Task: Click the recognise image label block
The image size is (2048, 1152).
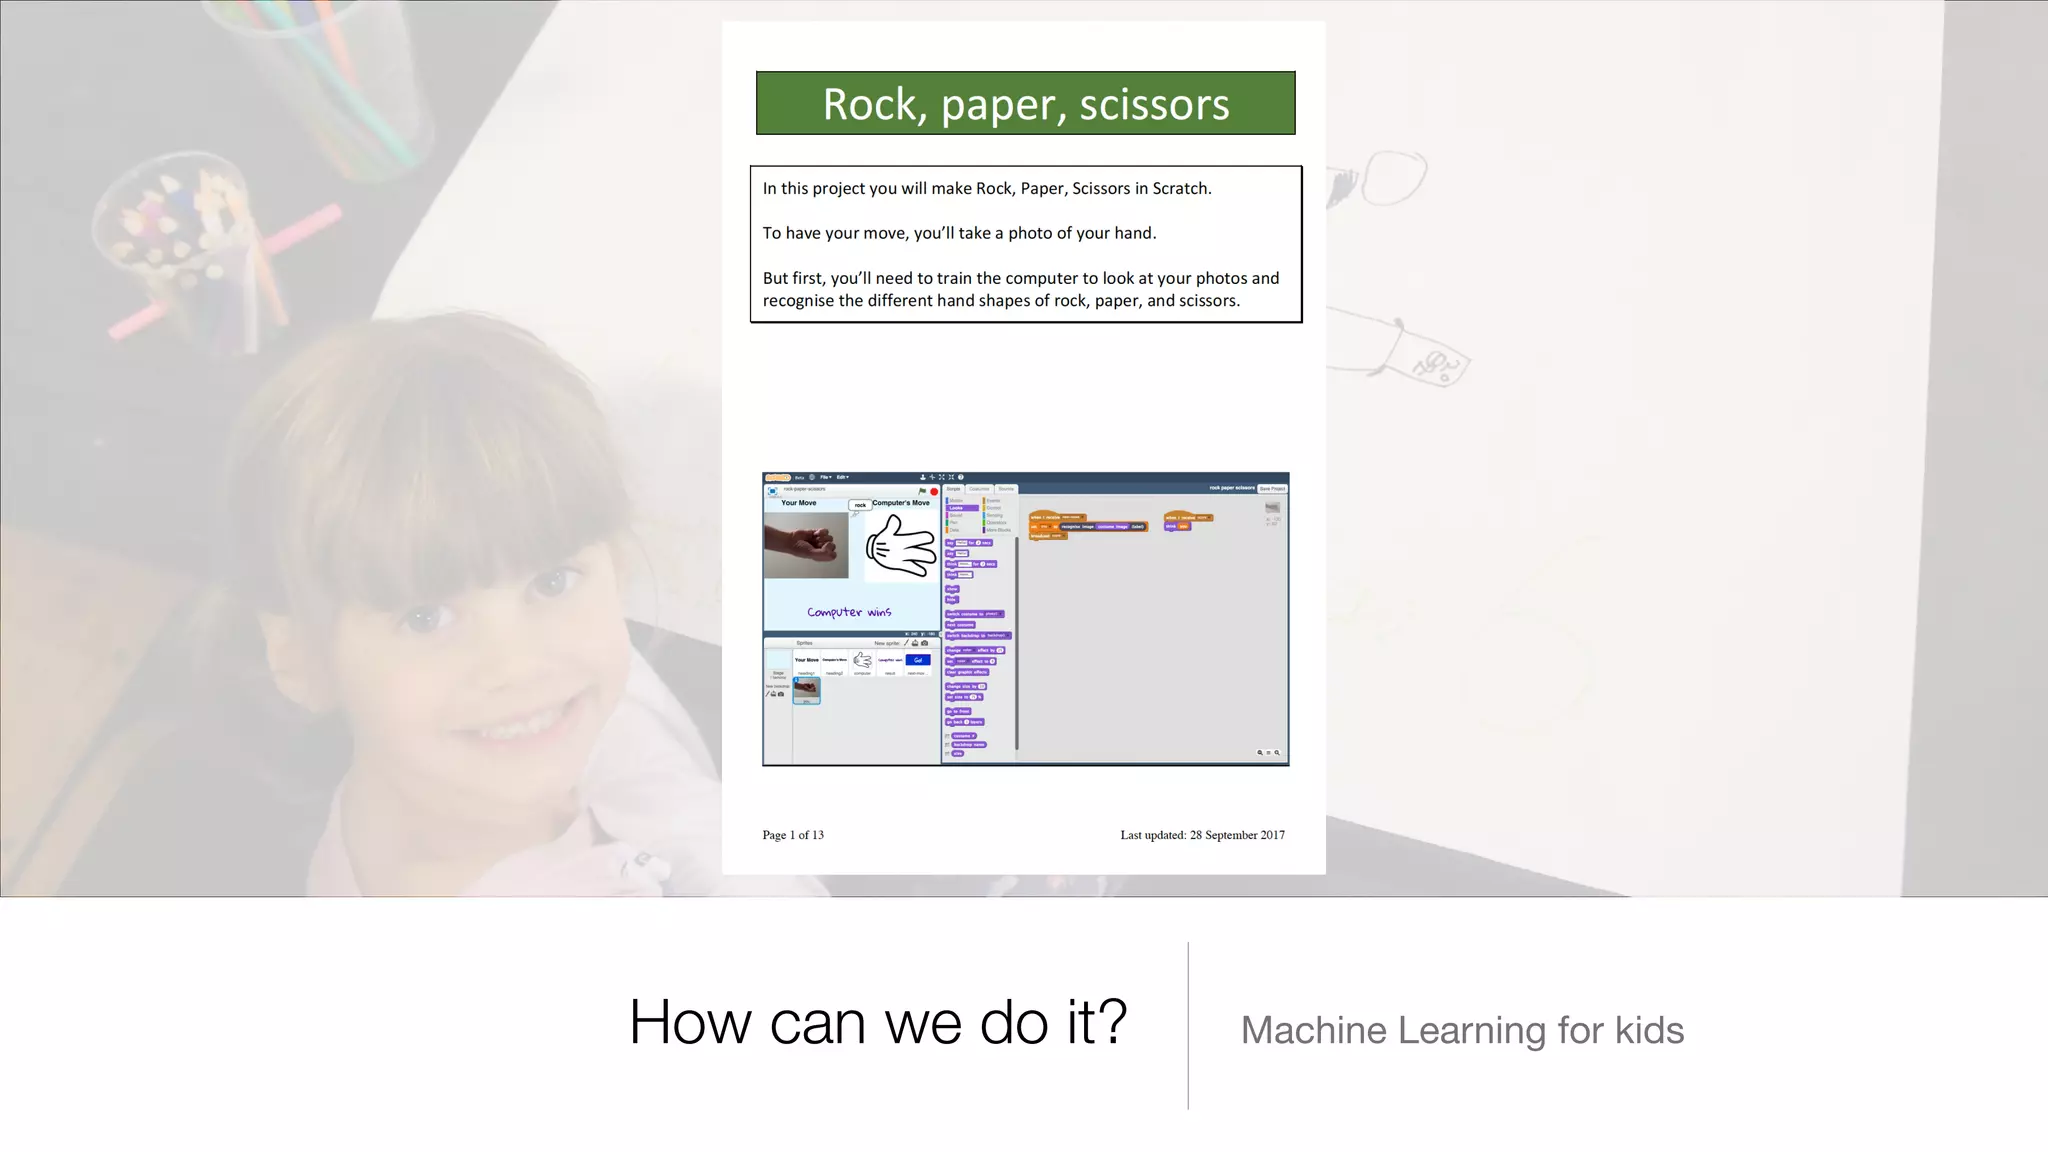Action: pos(1103,527)
